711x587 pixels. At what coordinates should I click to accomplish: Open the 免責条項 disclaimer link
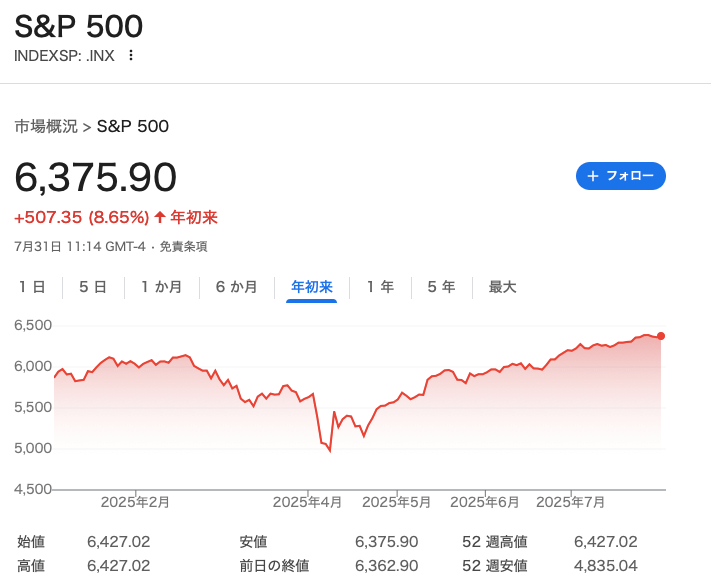coord(183,247)
